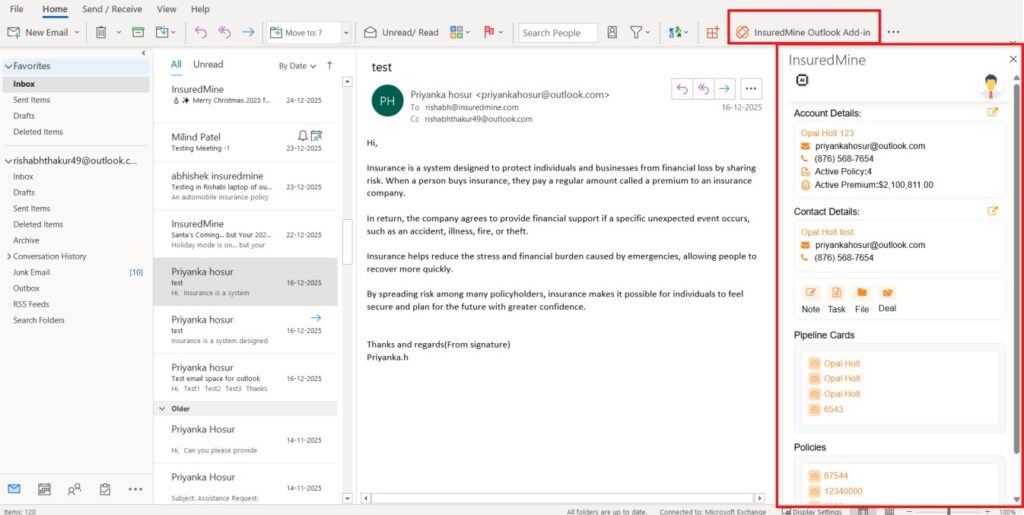The height and width of the screenshot is (515, 1024).
Task: Open policy 67544 link in Policies
Action: coord(836,476)
